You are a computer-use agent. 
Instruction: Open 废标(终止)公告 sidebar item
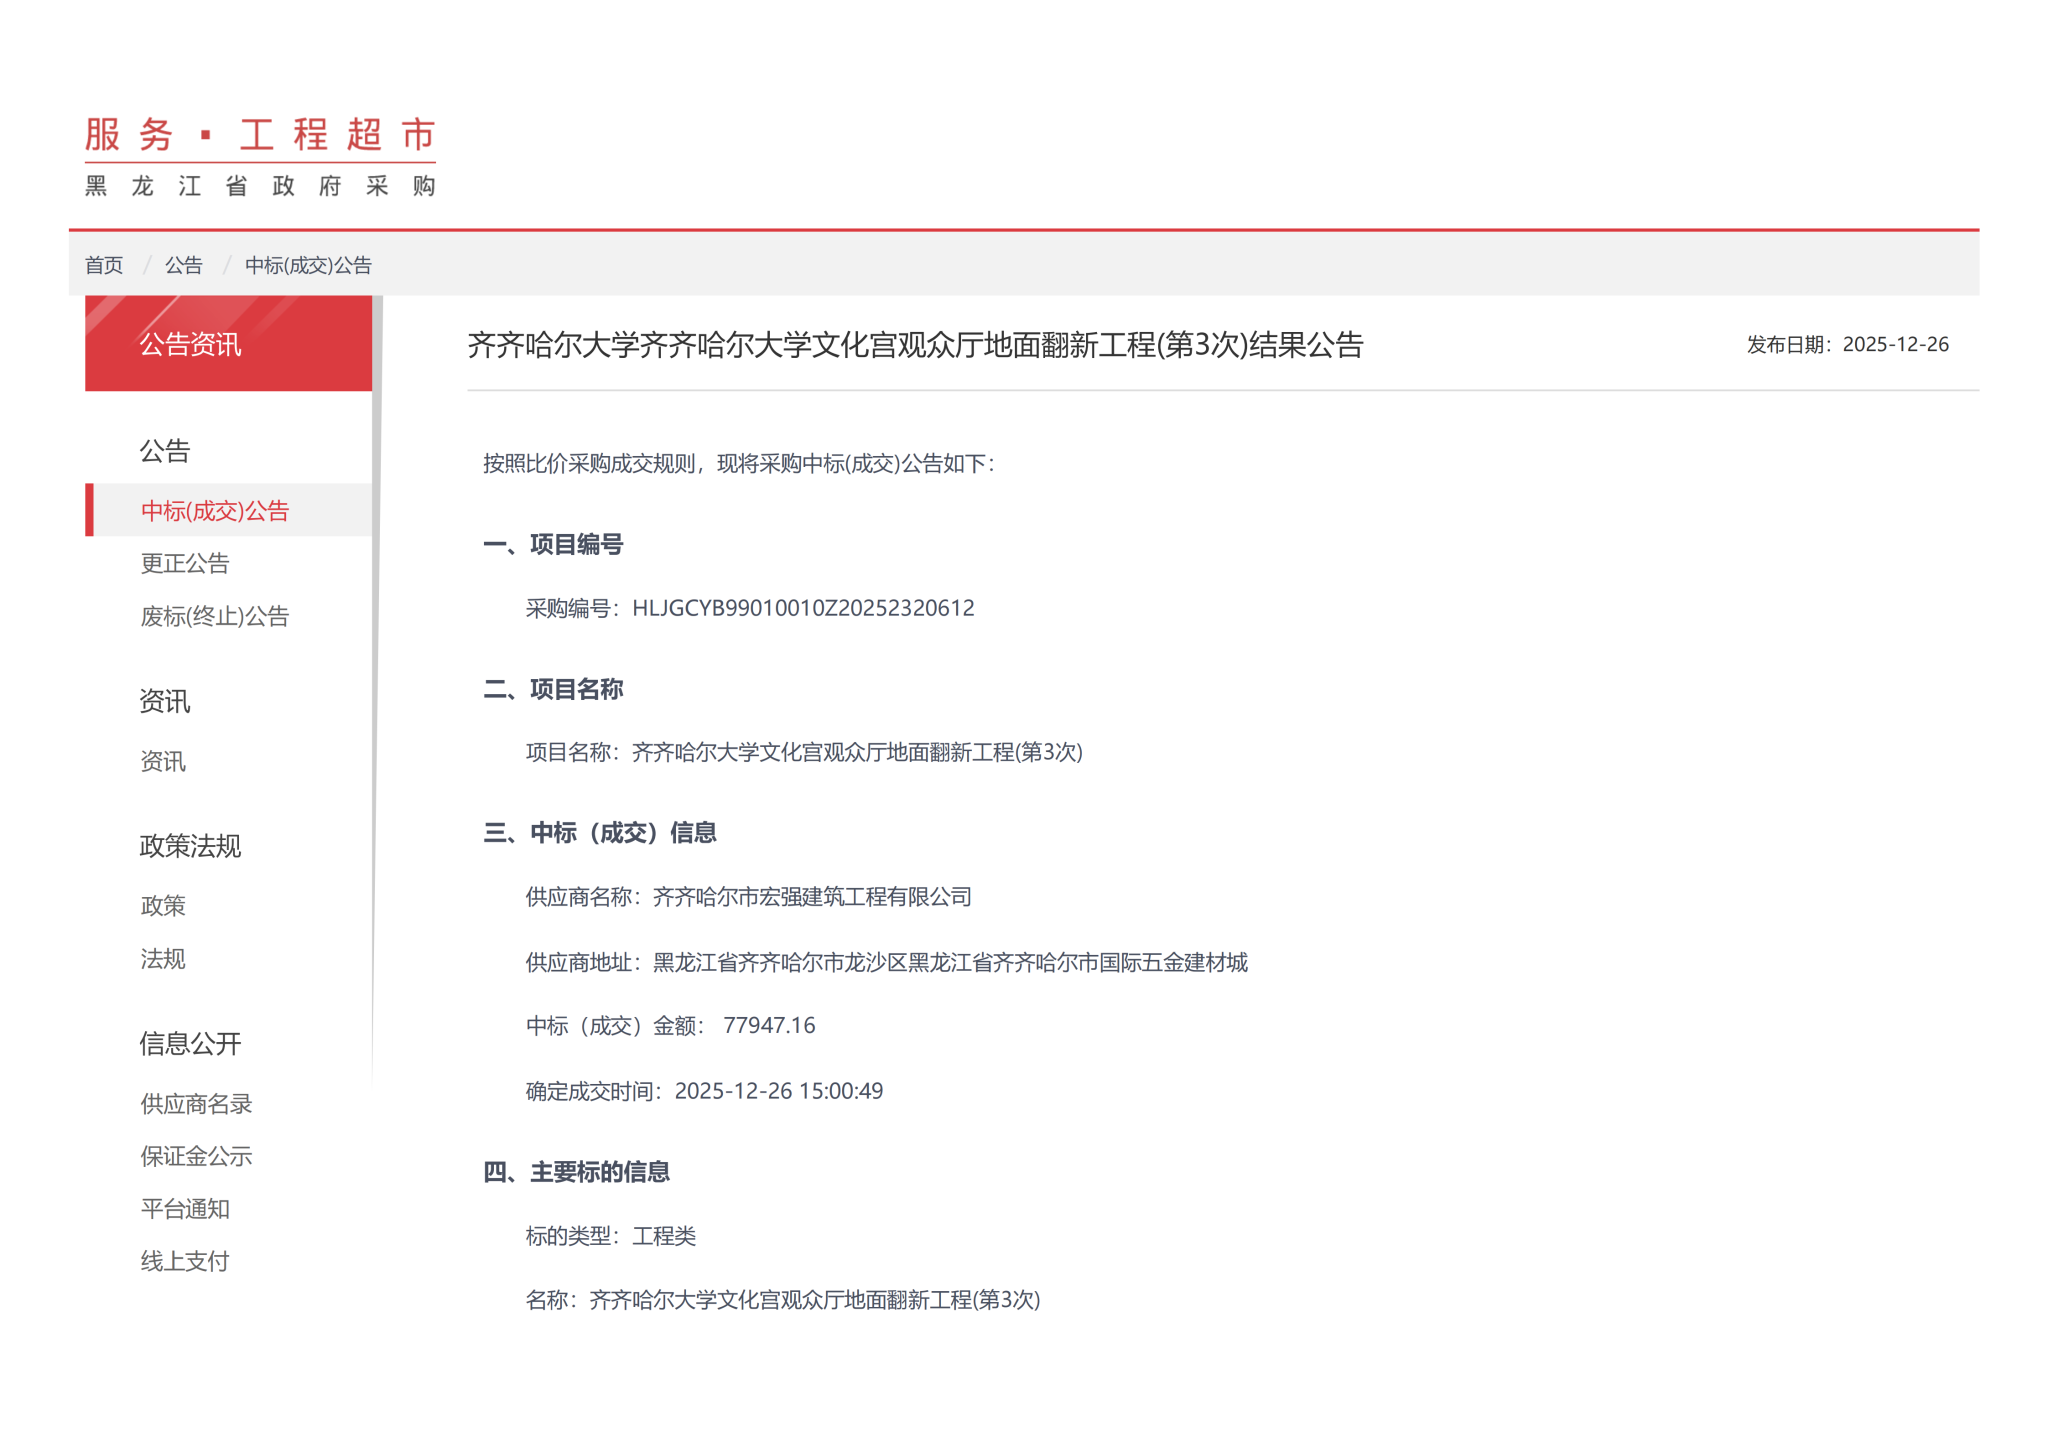pos(215,617)
